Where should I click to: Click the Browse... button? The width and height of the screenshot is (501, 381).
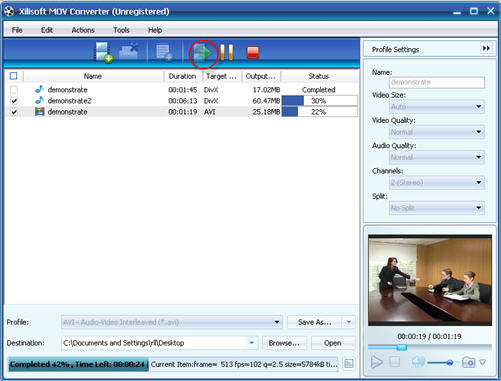pyautogui.click(x=284, y=343)
